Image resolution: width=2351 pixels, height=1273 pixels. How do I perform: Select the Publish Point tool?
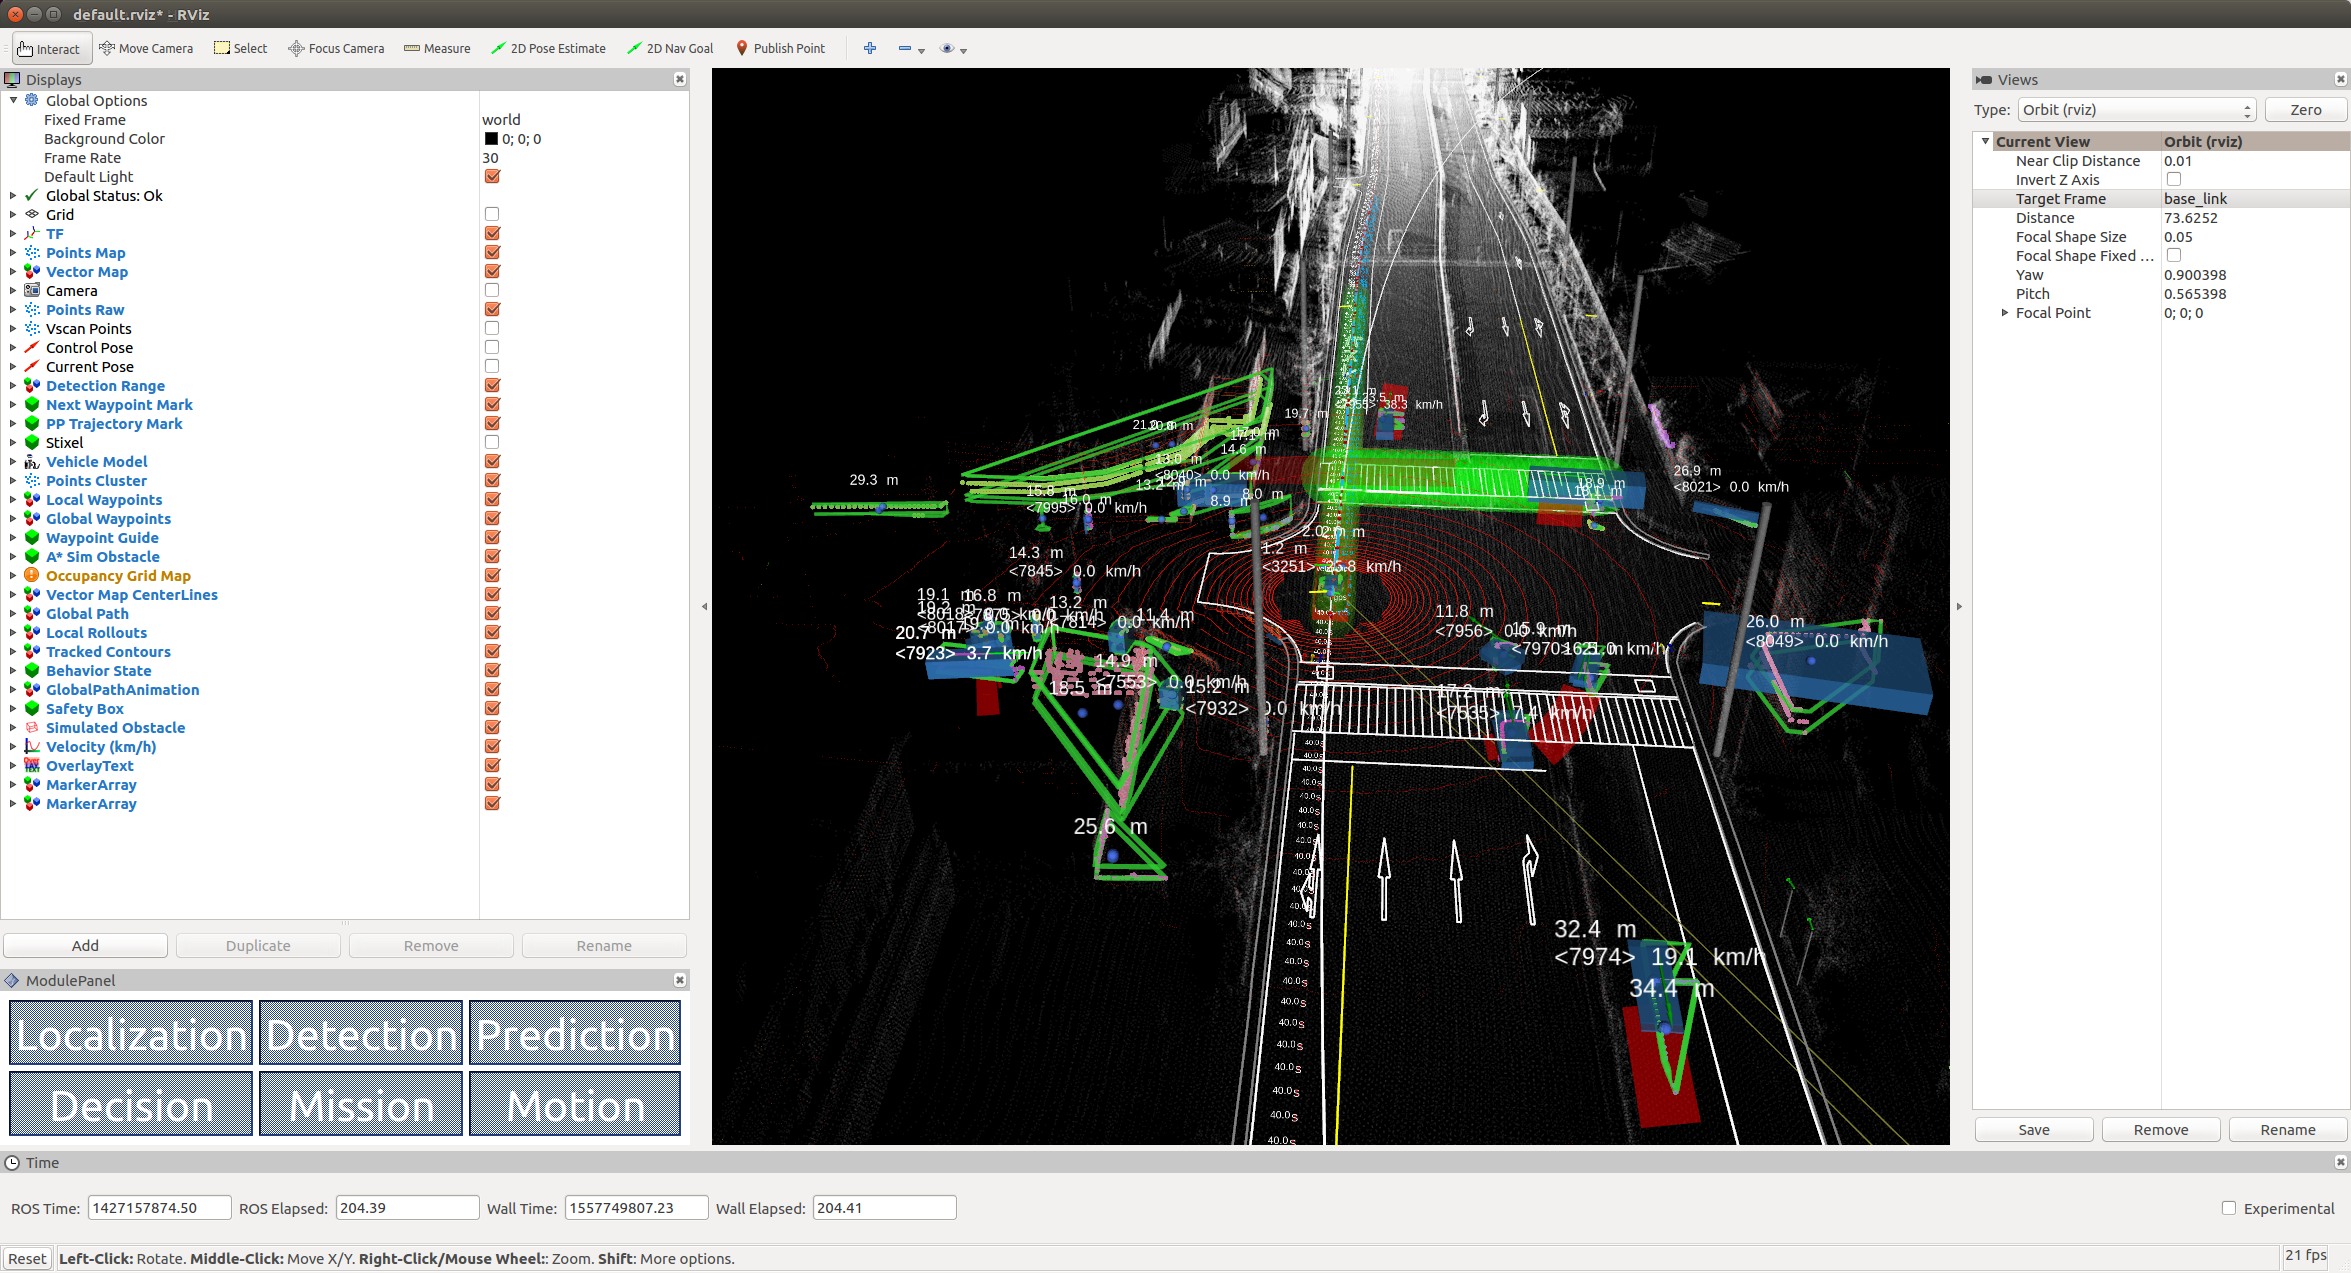point(780,48)
